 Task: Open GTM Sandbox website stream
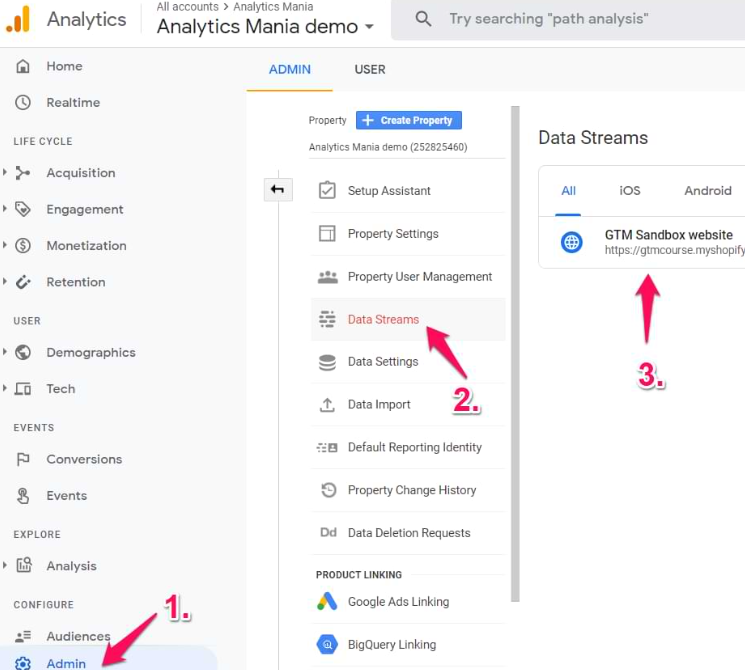coord(643,242)
